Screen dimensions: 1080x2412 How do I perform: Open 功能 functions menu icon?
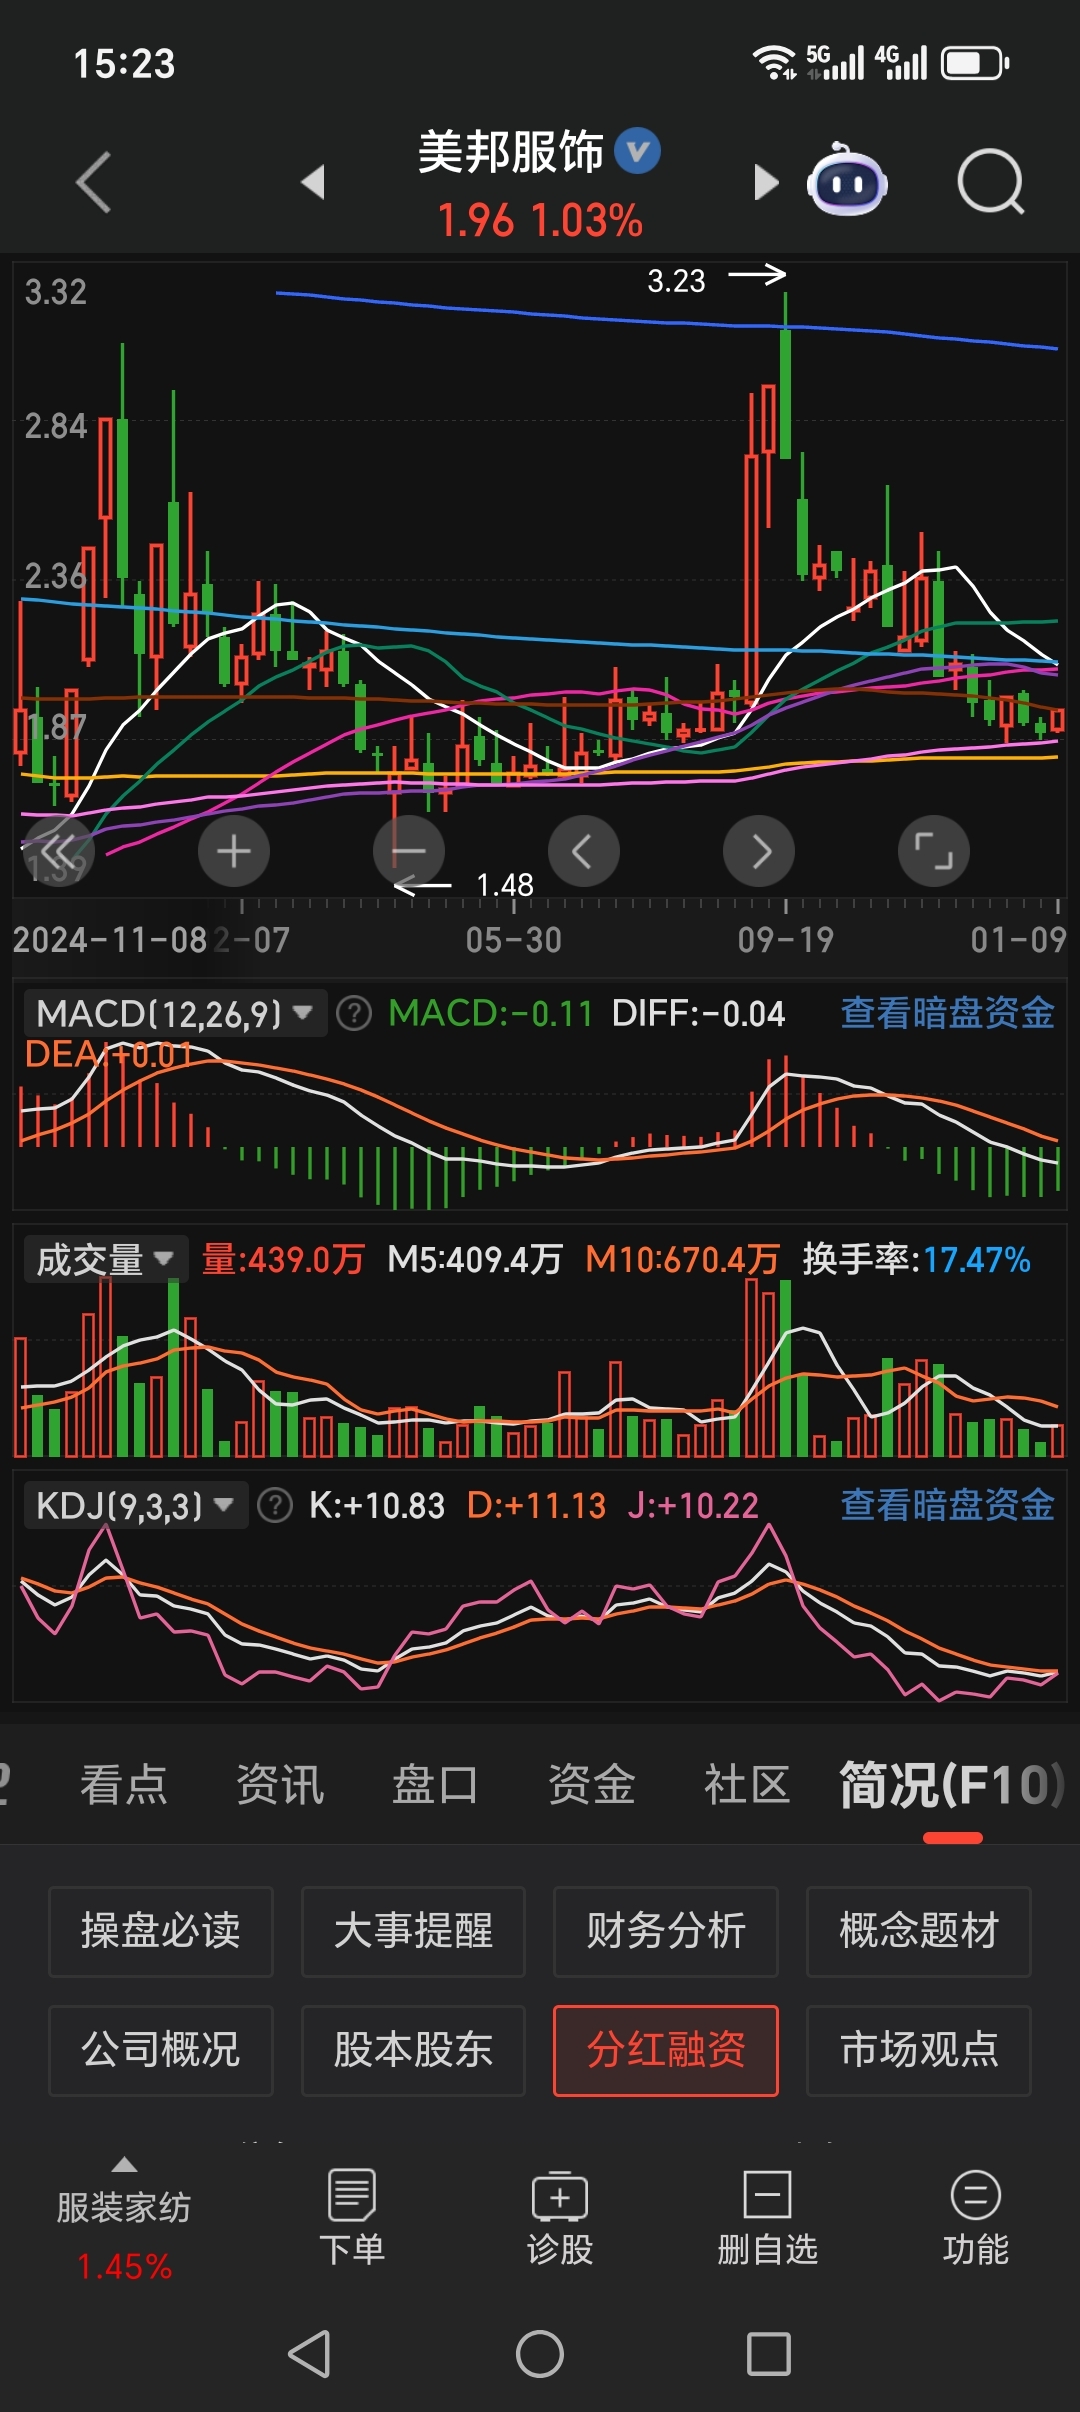coord(975,2217)
